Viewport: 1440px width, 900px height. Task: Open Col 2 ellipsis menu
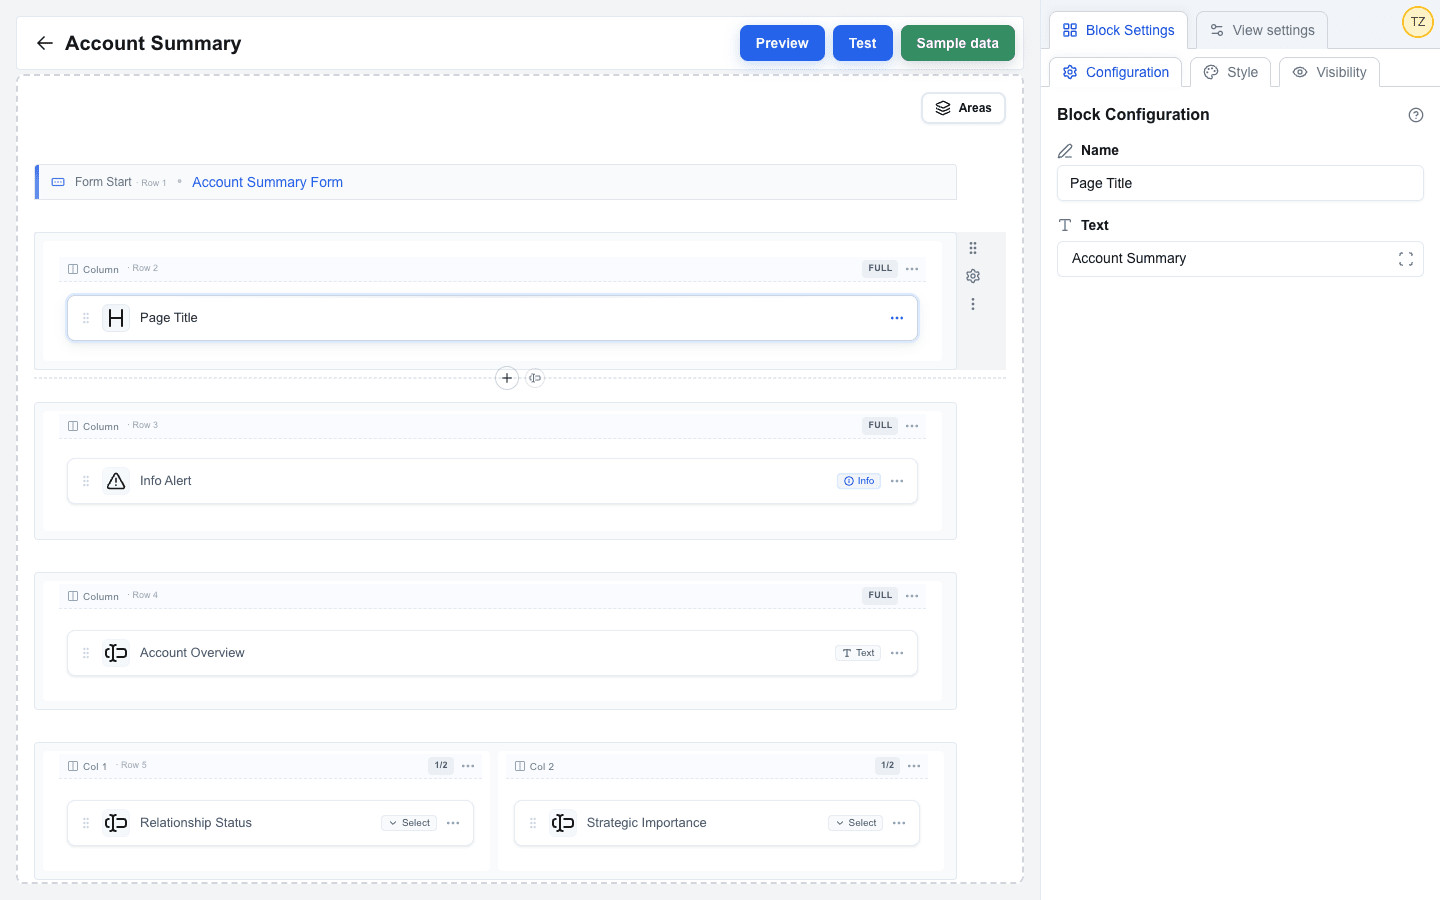[x=914, y=766]
